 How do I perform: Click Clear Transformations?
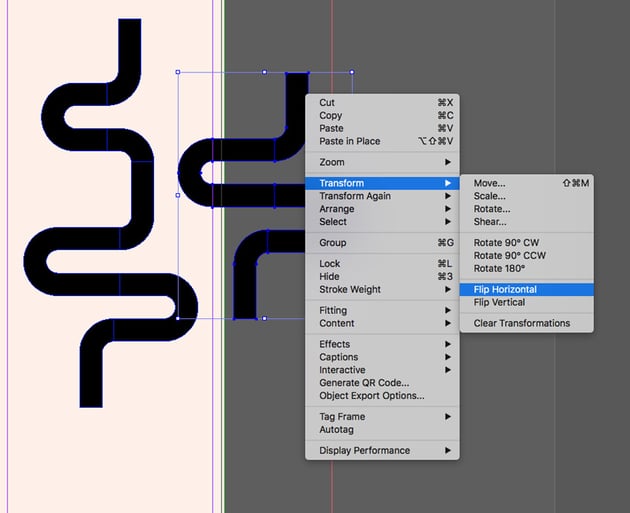[521, 323]
